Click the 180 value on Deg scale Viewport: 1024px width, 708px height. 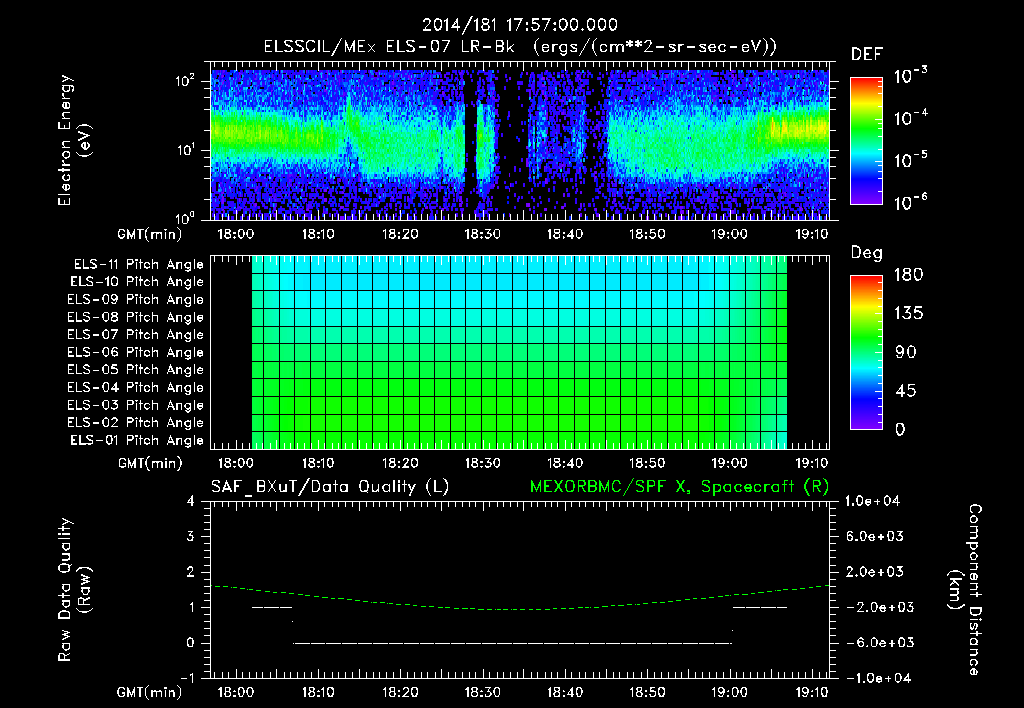pos(908,274)
